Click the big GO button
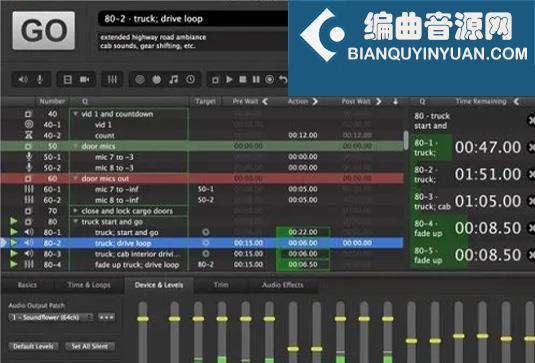 44,31
